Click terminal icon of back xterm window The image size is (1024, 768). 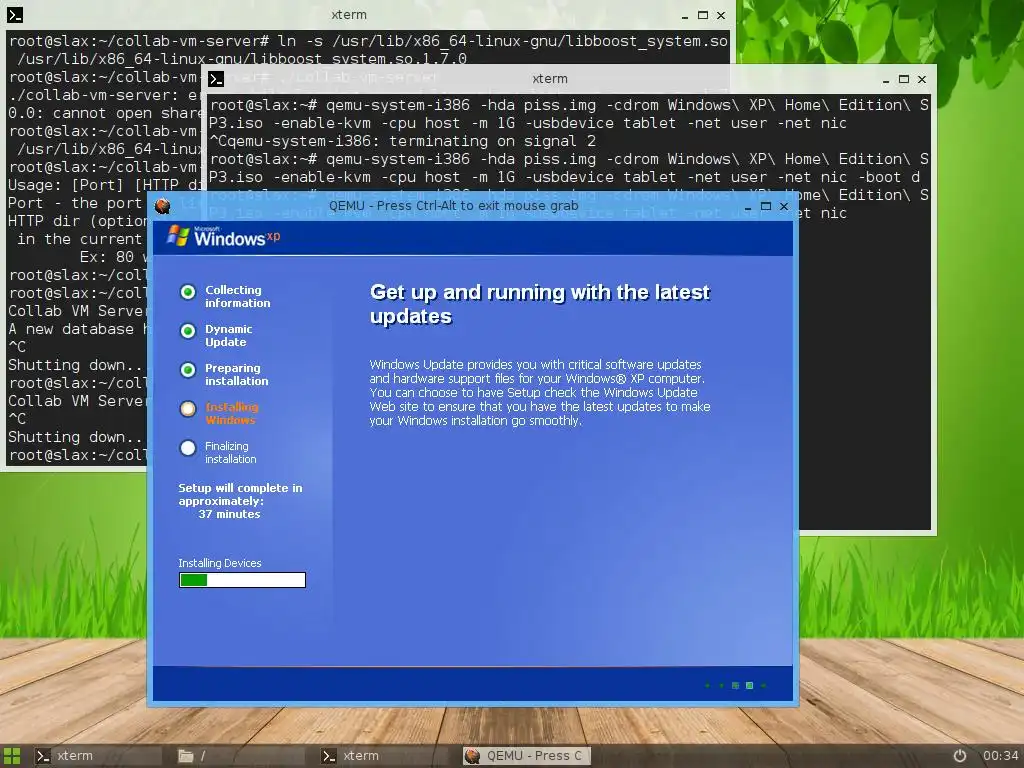[x=15, y=14]
